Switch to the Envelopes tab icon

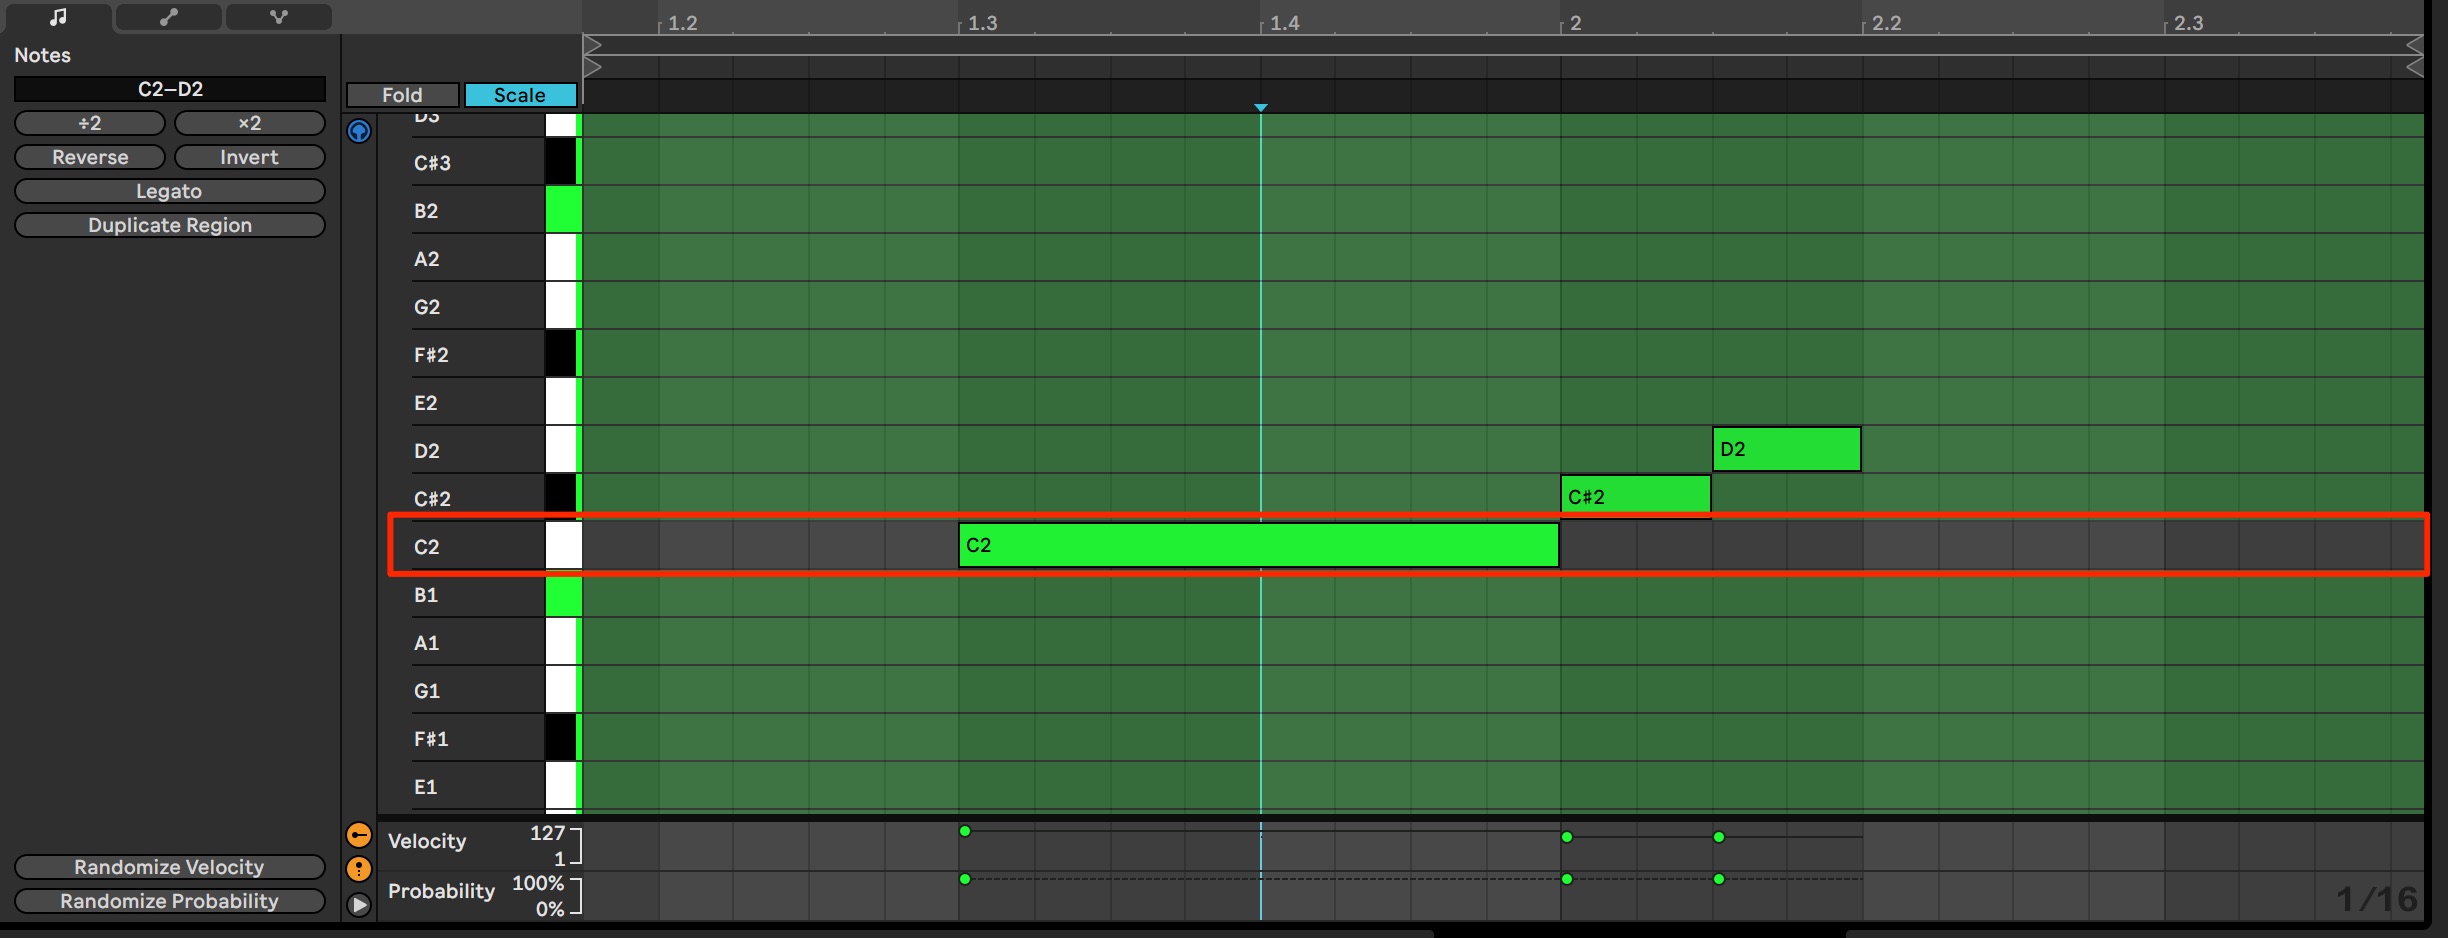pyautogui.click(x=168, y=16)
